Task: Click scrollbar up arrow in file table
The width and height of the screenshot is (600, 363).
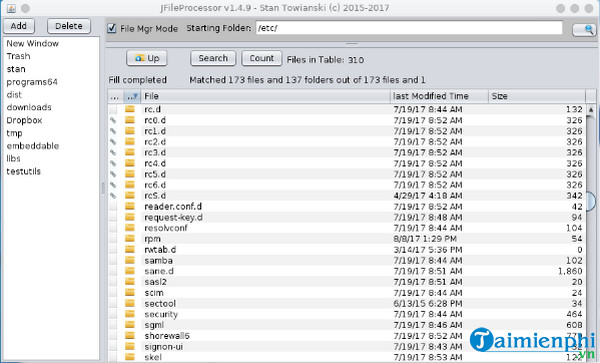Action: point(591,109)
